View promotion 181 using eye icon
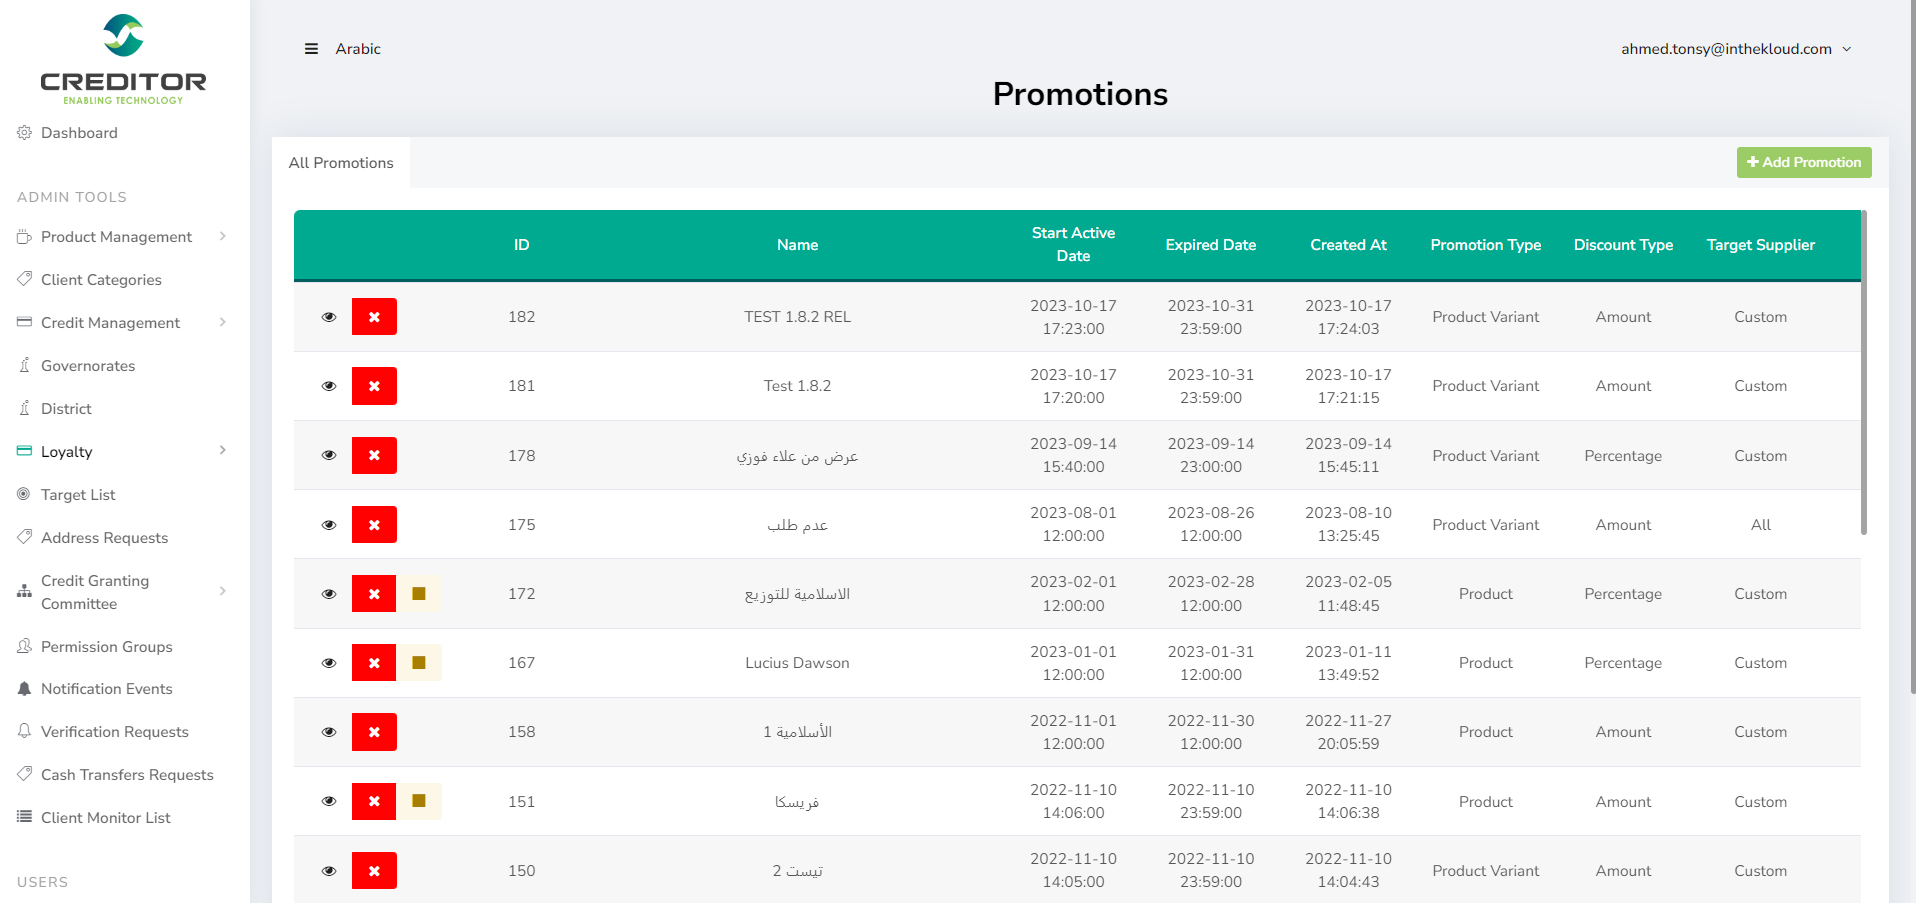 (329, 386)
